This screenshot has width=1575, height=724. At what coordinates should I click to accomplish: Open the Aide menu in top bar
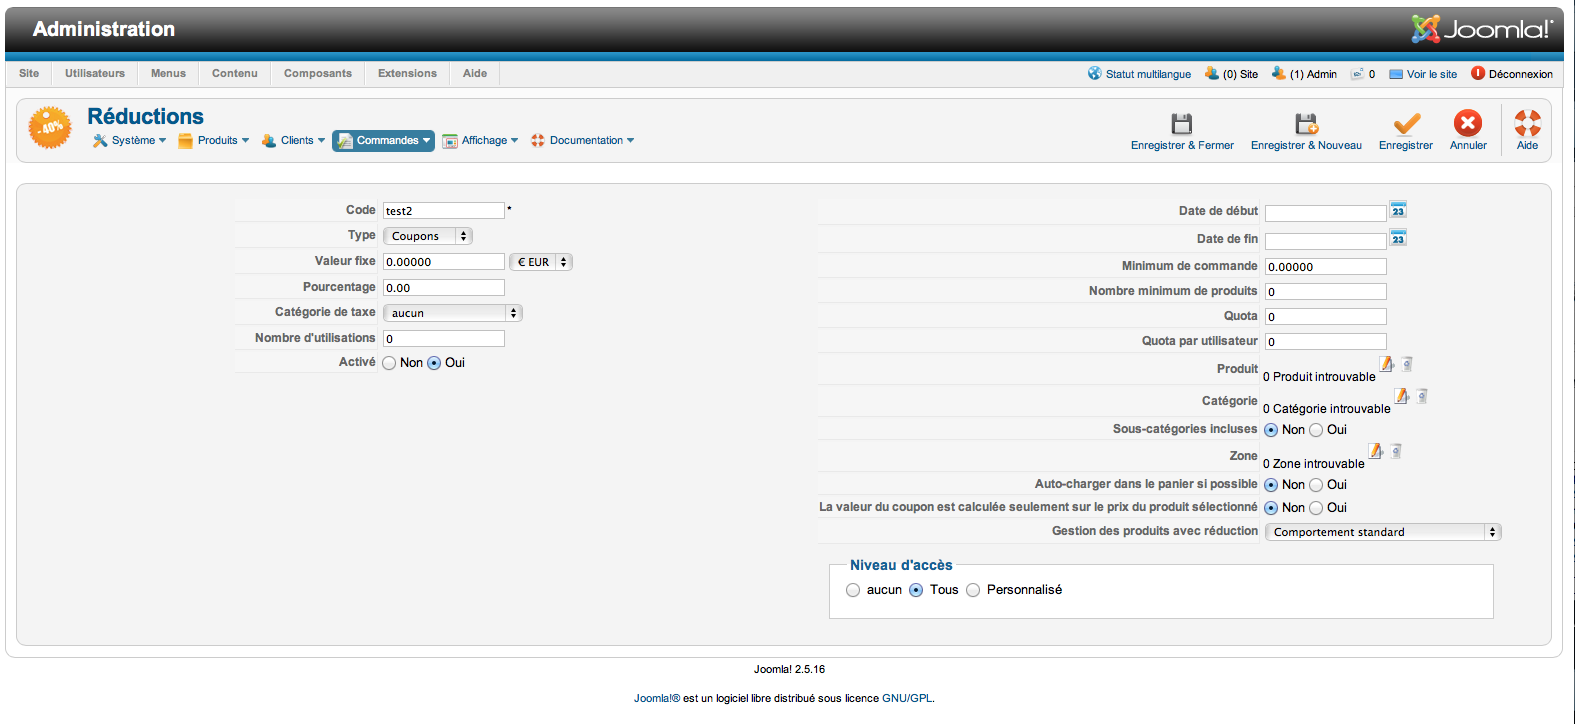tap(475, 73)
